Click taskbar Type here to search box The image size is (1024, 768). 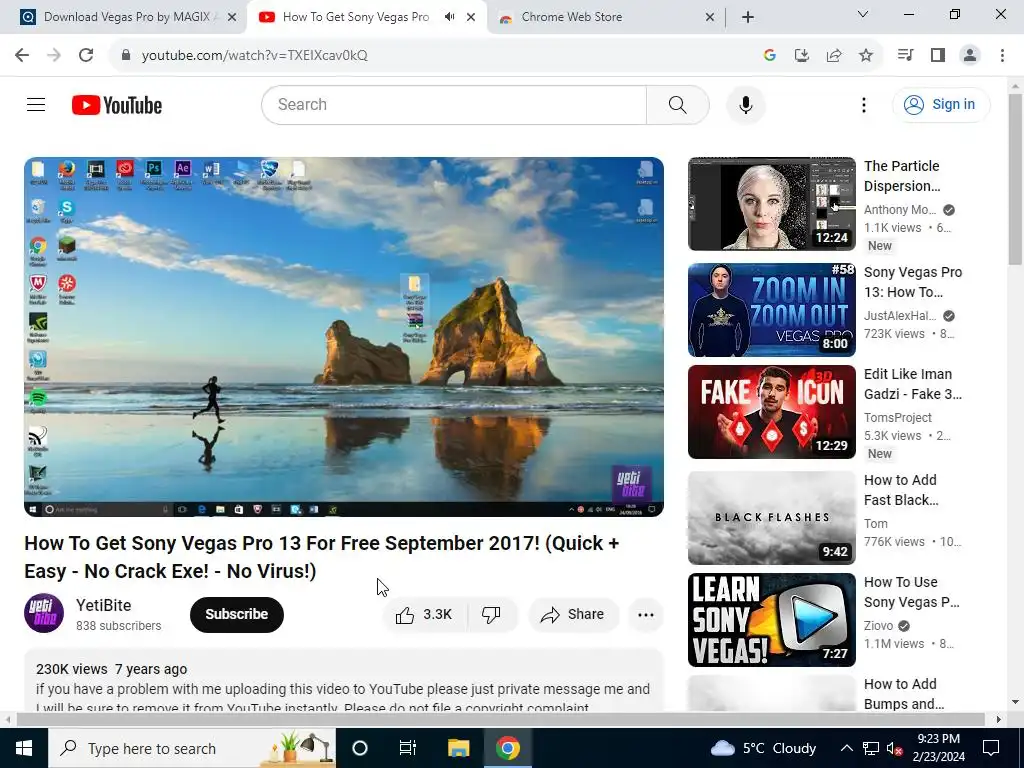click(x=192, y=748)
